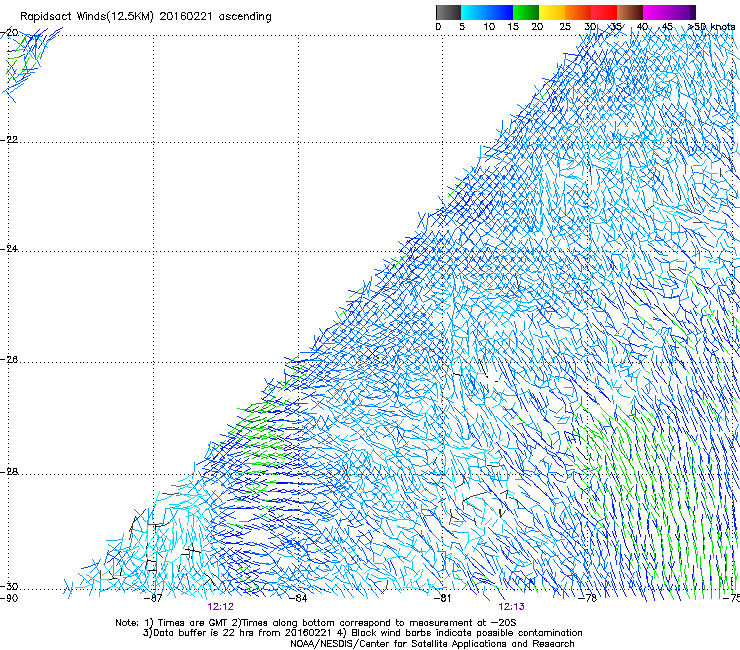Screen dimensions: 740x650
Task: Click the '-30' latitude axis label
Action: pos(9,587)
